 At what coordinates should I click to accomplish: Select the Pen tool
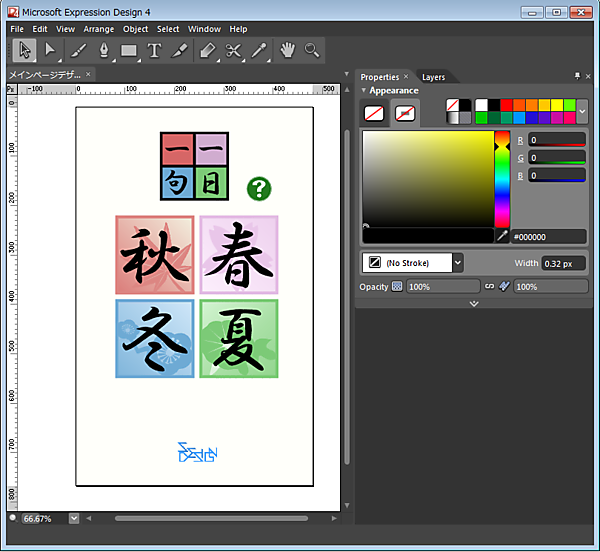click(x=102, y=50)
